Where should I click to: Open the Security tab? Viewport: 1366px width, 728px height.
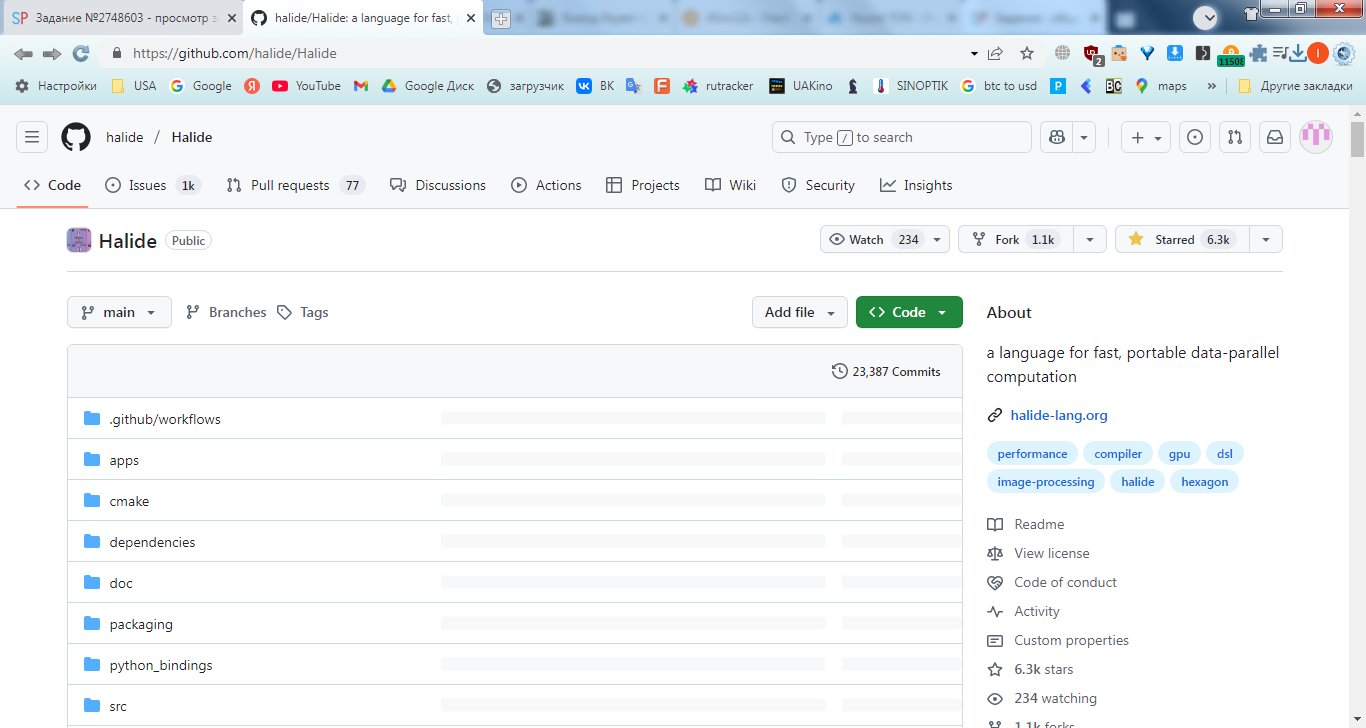[x=818, y=185]
